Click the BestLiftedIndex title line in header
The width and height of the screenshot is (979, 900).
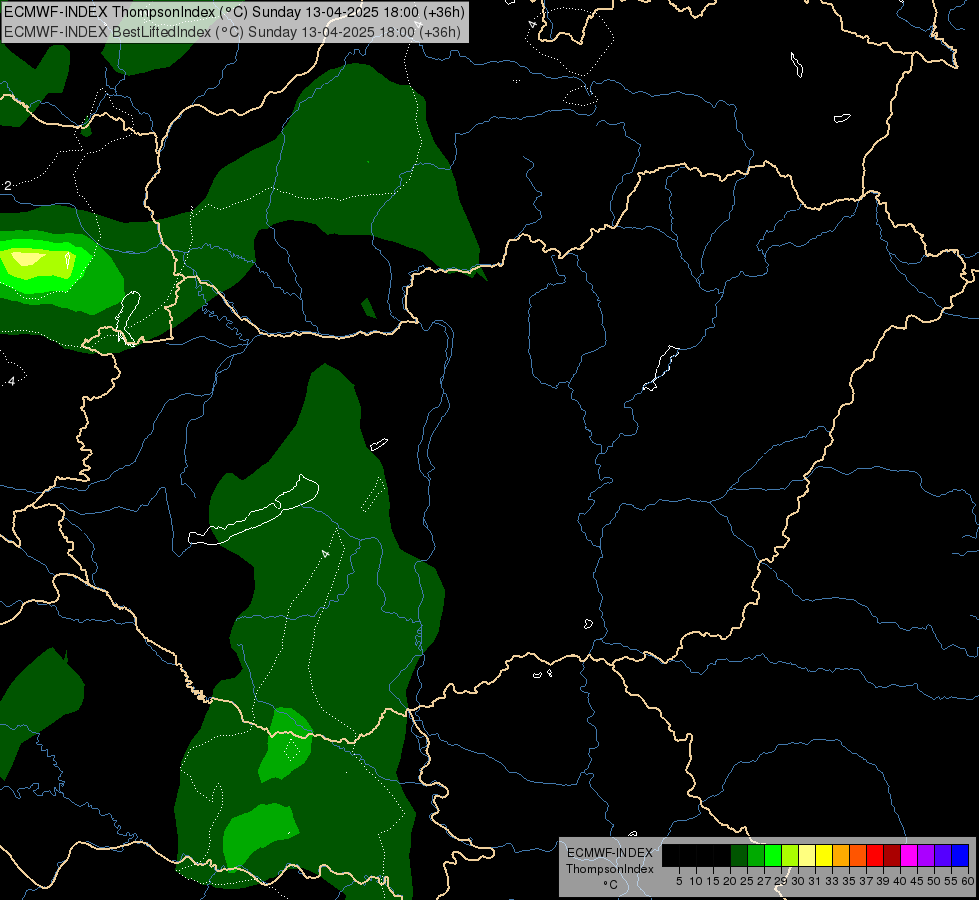(232, 32)
